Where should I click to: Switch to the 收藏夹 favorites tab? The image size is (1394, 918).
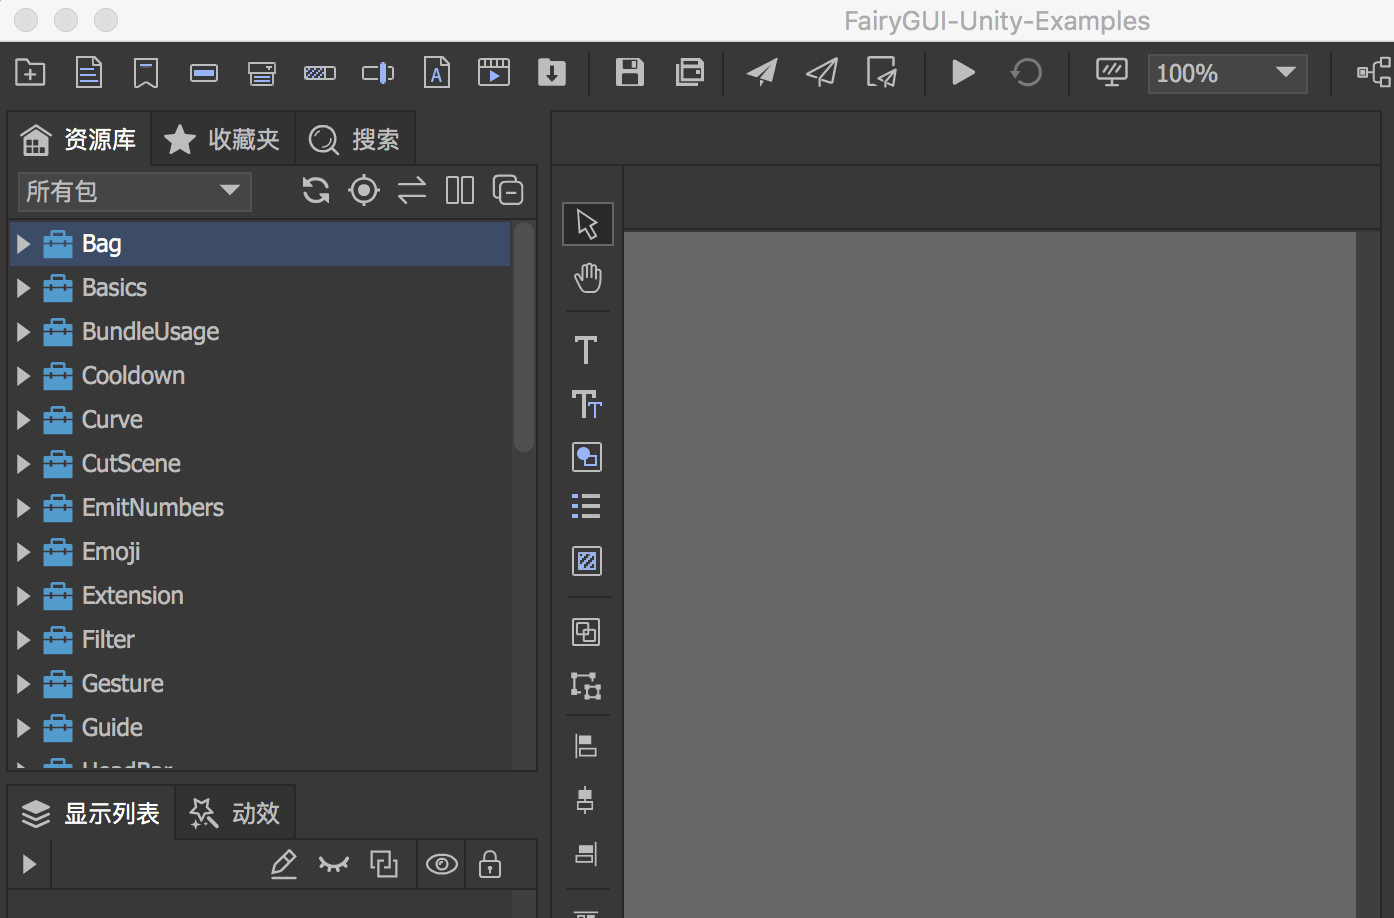[x=223, y=140]
